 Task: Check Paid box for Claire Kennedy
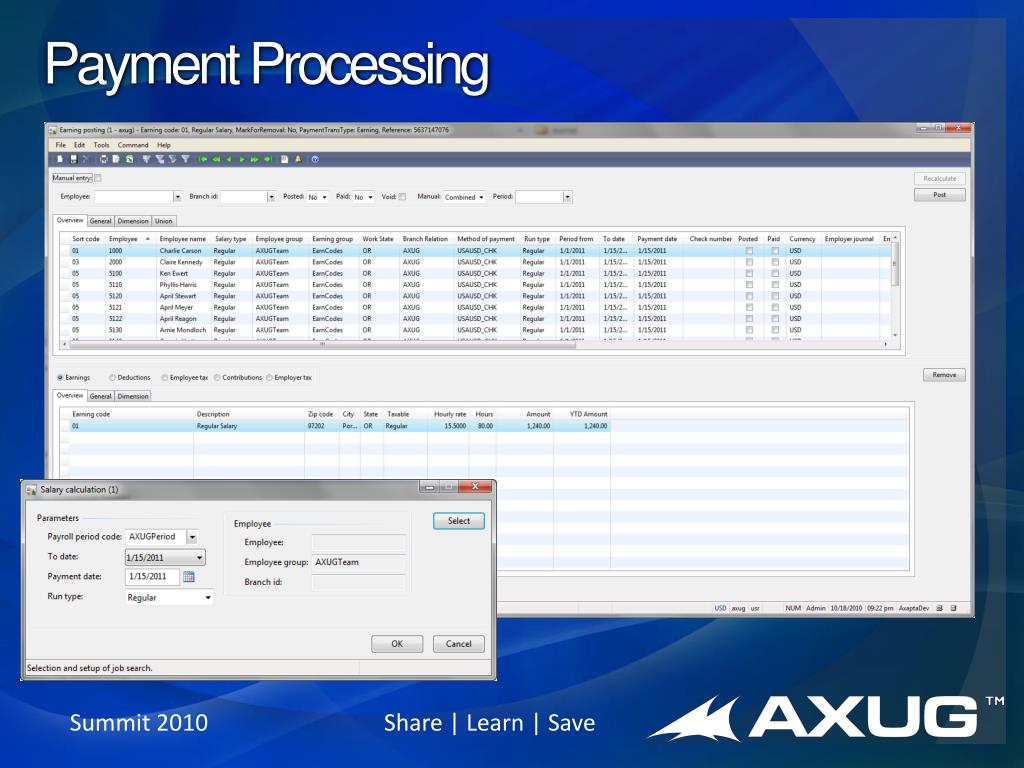point(775,262)
